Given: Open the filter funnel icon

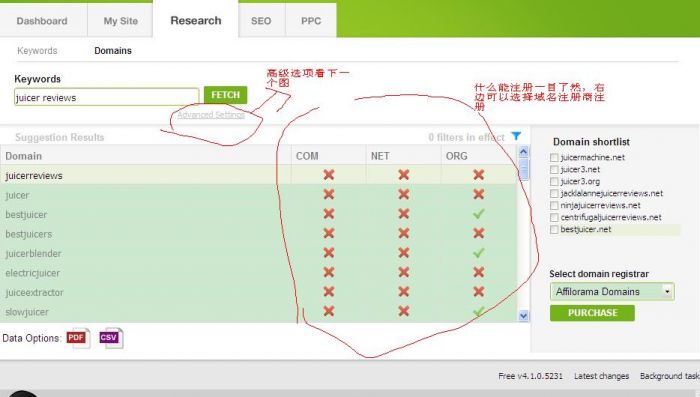Looking at the screenshot, I should pos(516,136).
